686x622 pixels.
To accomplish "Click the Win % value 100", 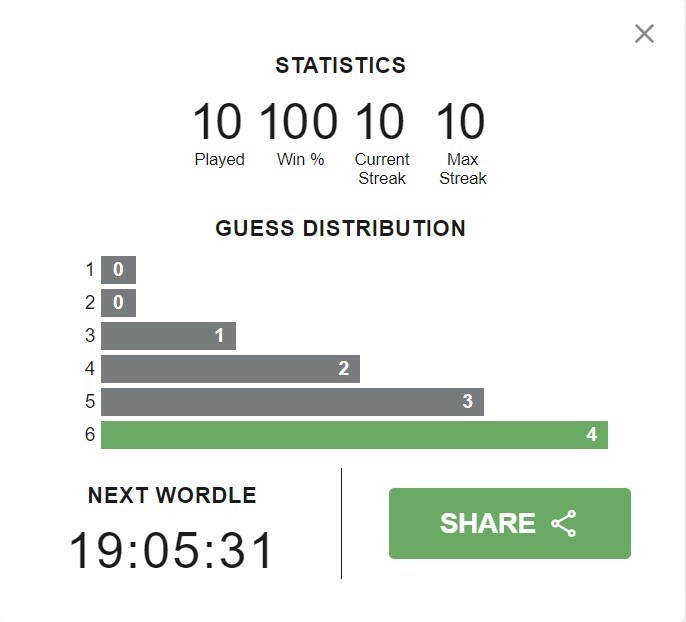I will [x=299, y=121].
